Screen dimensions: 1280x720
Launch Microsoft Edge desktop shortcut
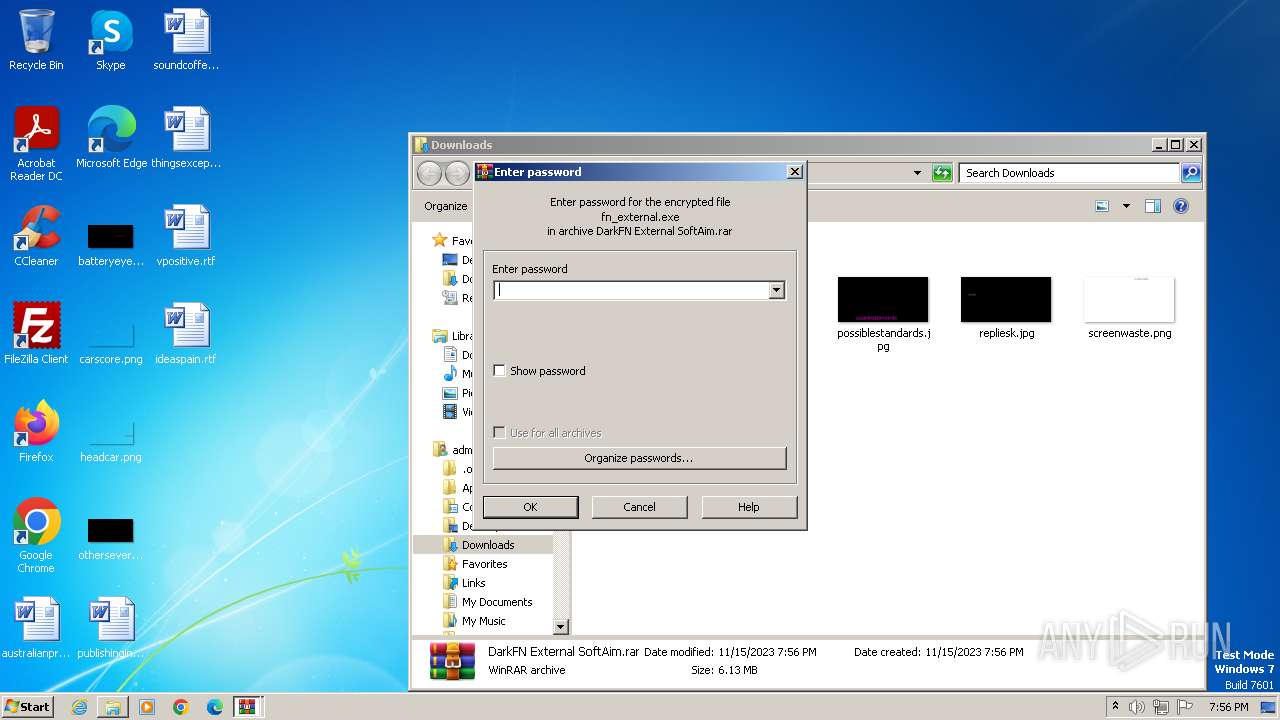pyautogui.click(x=111, y=138)
